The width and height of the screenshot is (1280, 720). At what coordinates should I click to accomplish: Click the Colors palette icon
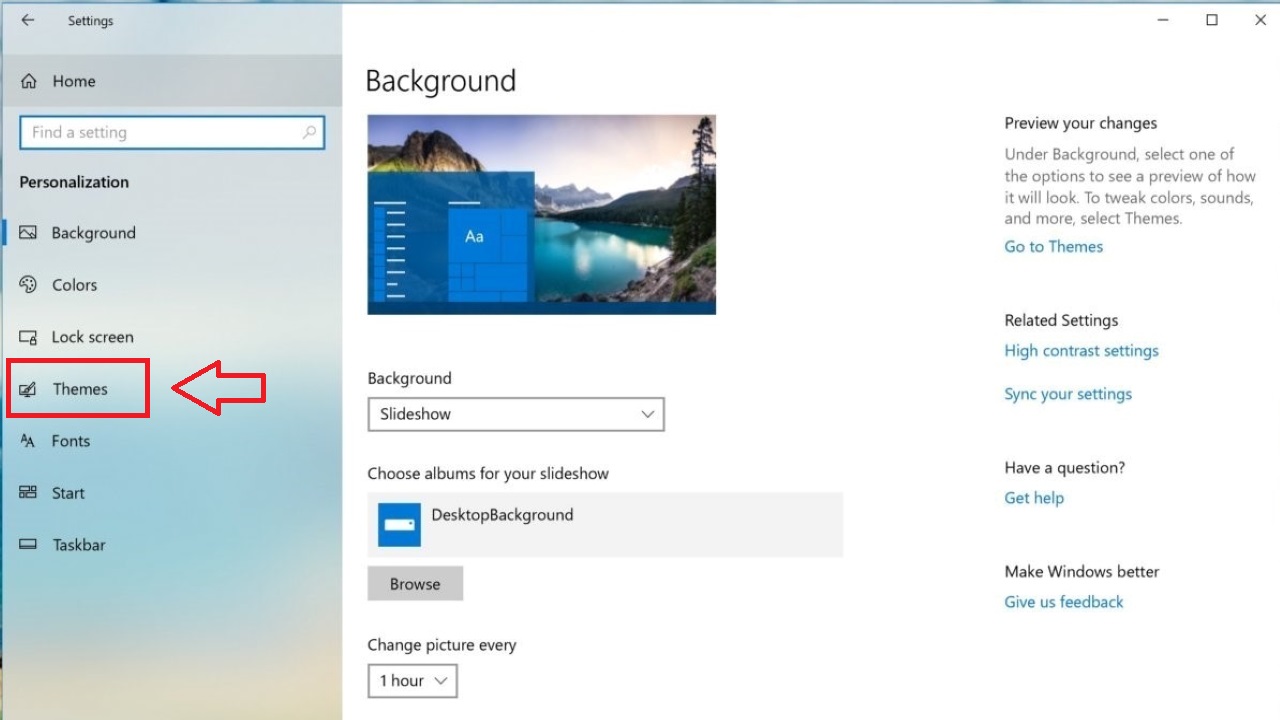pyautogui.click(x=28, y=285)
